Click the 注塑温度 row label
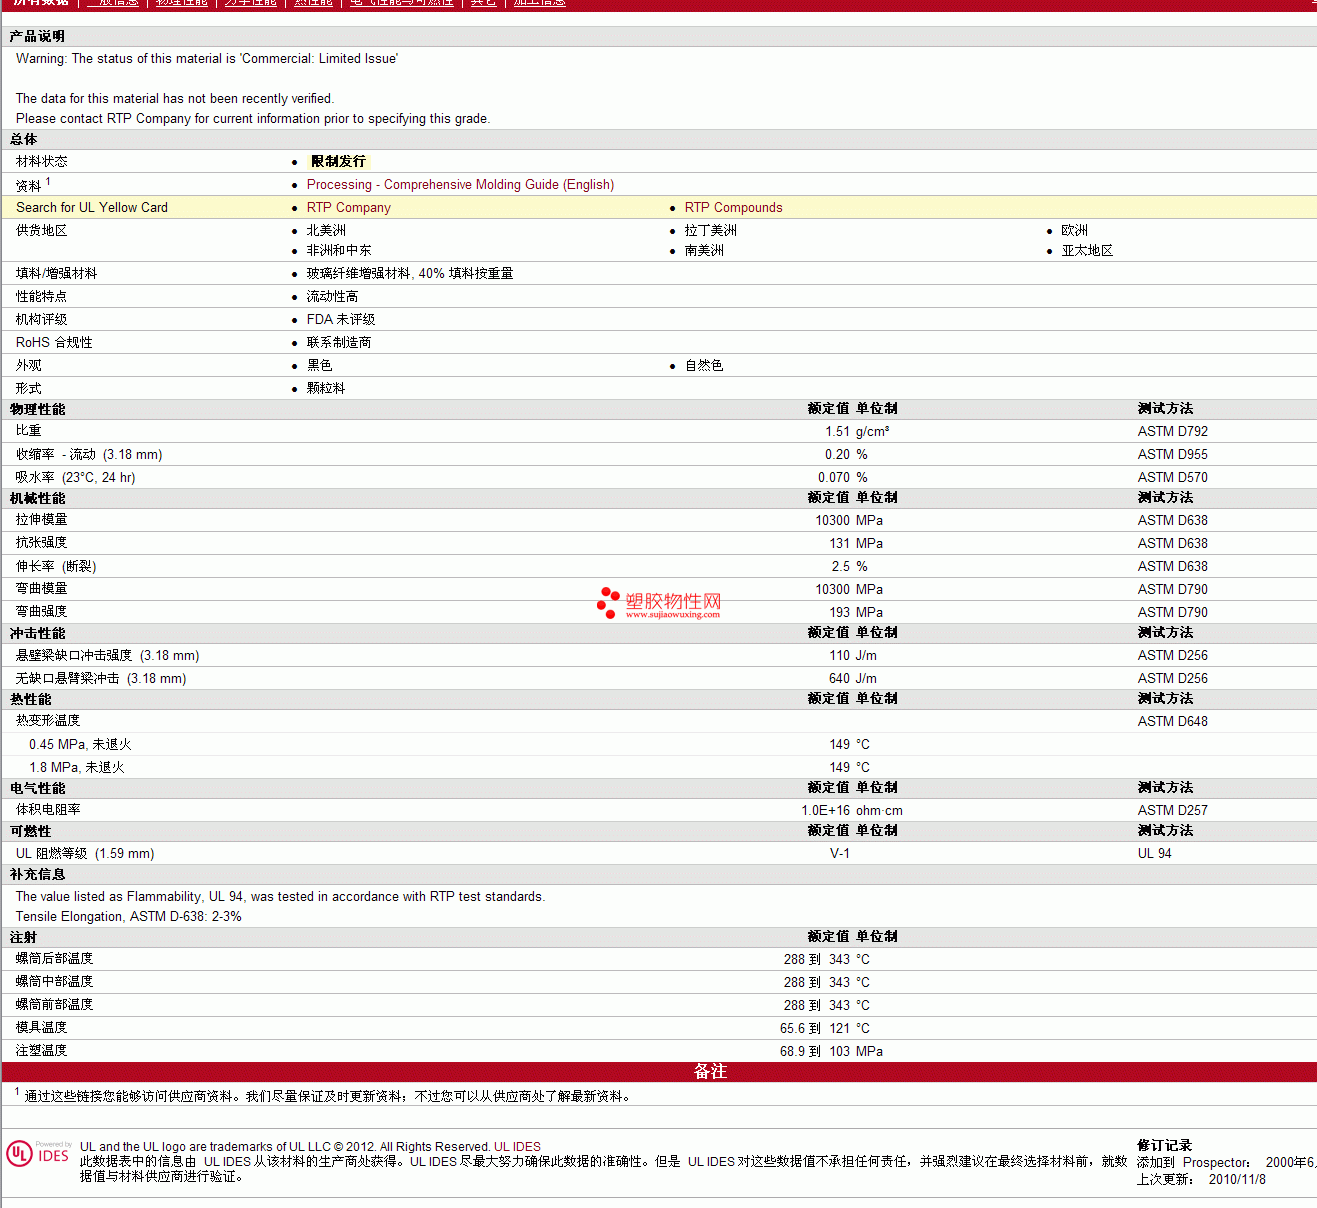The width and height of the screenshot is (1317, 1208). pyautogui.click(x=41, y=1051)
